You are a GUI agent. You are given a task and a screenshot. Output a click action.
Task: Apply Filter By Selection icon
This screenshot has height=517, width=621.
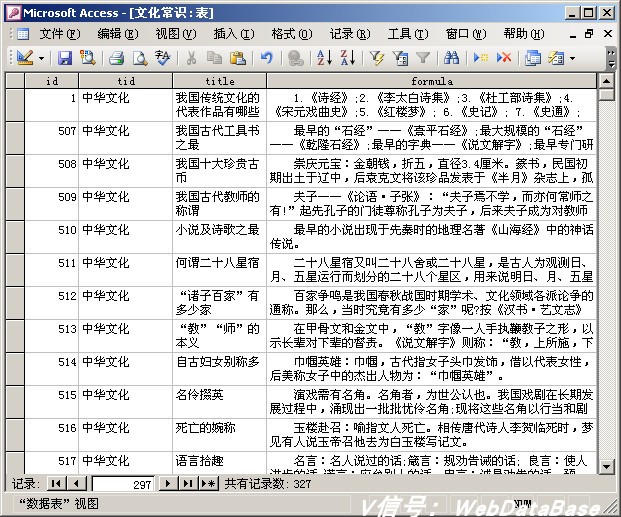click(377, 58)
